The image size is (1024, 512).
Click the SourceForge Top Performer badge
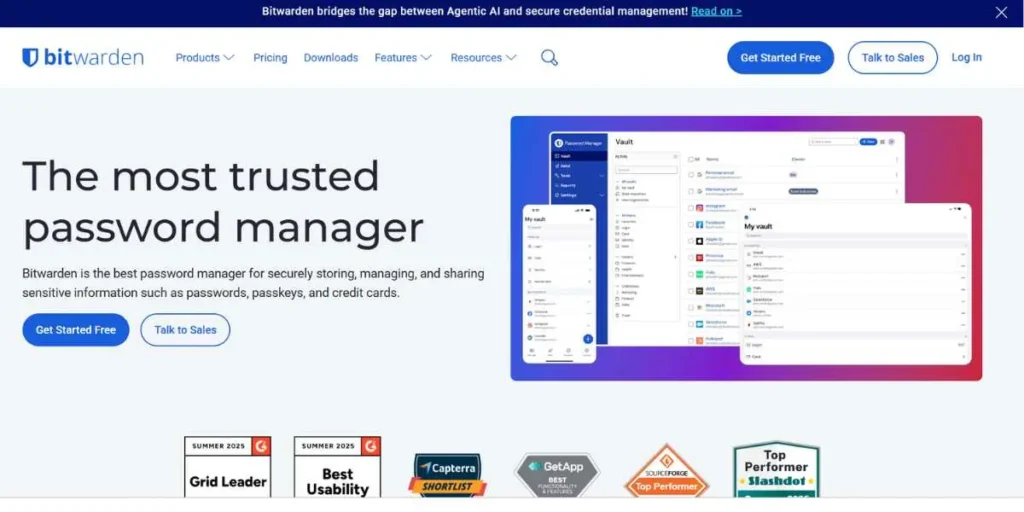(x=667, y=472)
